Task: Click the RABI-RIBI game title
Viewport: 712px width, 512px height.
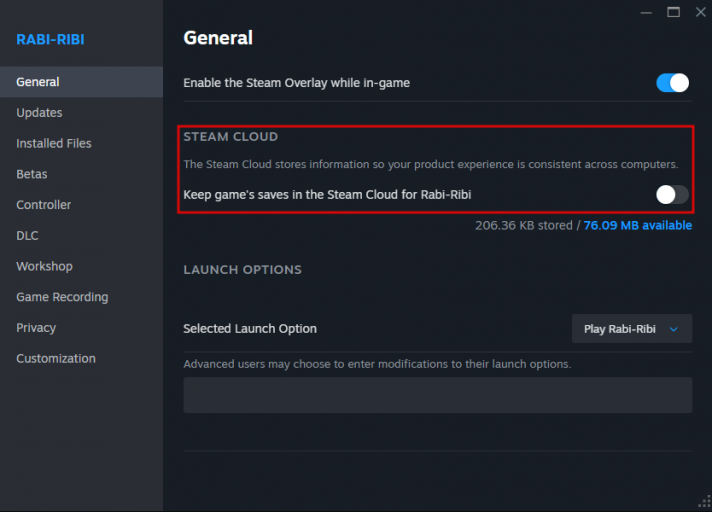Action: tap(51, 40)
